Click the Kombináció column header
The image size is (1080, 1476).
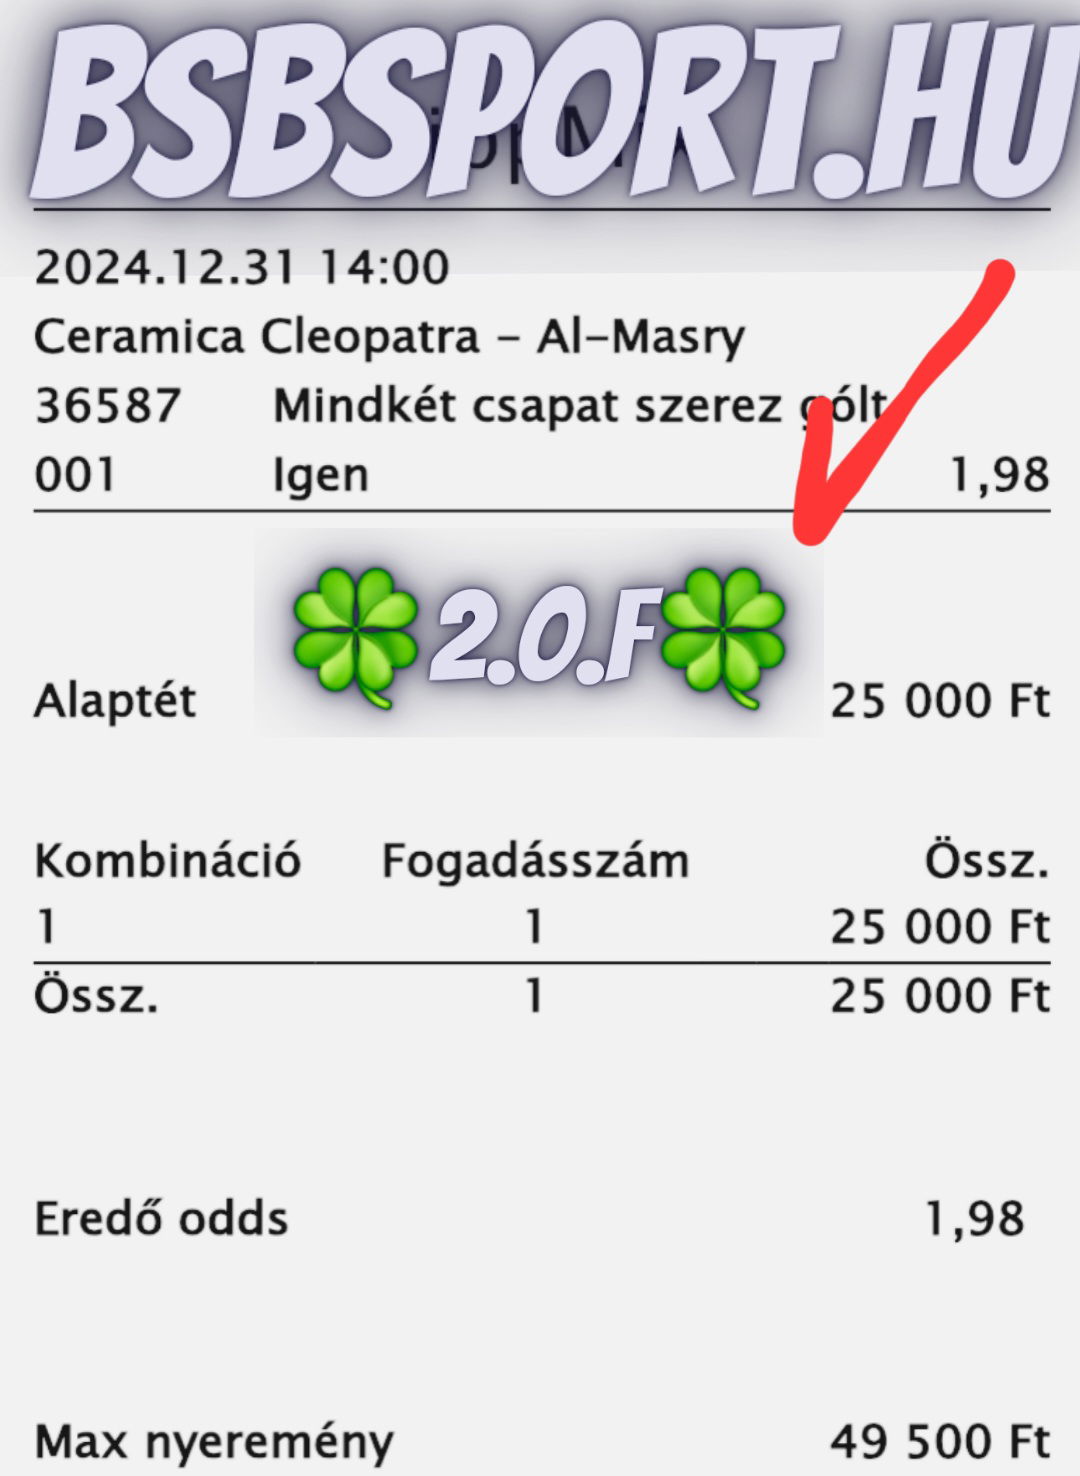coord(167,861)
